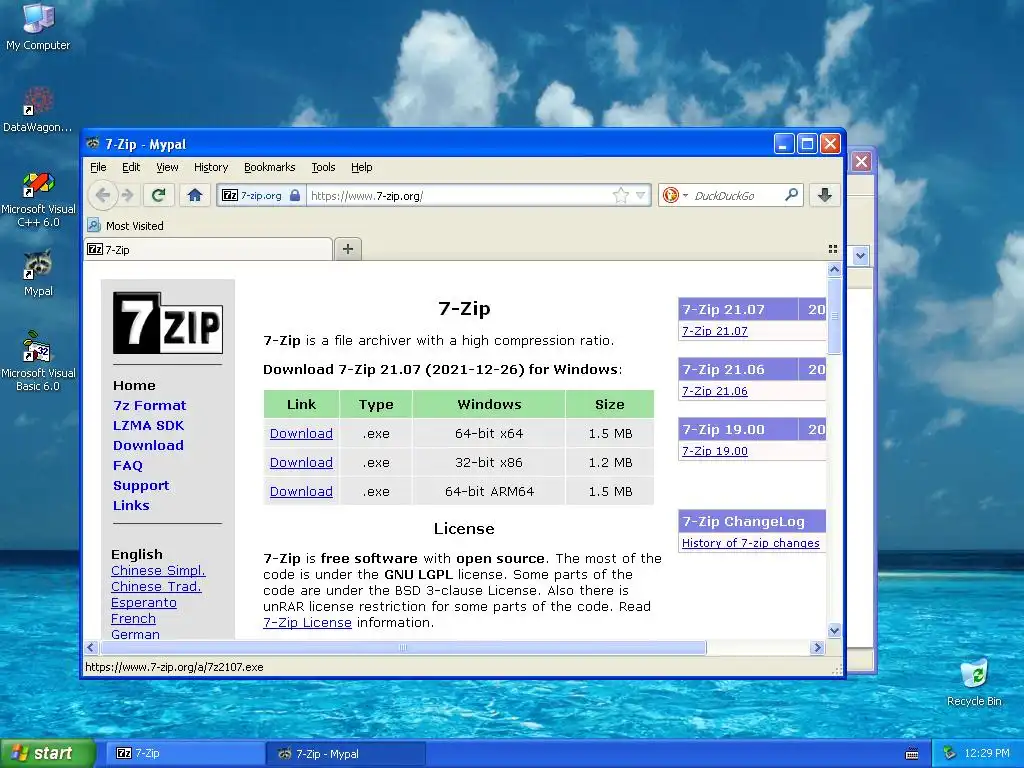The image size is (1024, 768).
Task: Download the 32-bit x86 exe
Action: 301,462
